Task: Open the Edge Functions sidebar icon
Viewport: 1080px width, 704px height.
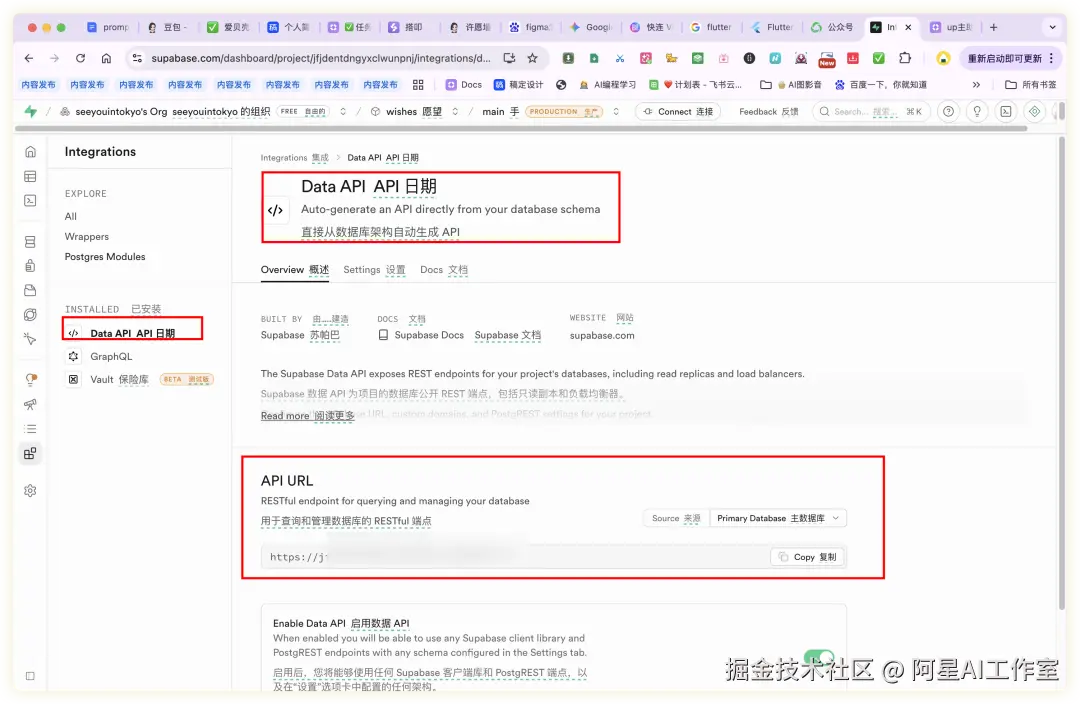Action: [30, 315]
